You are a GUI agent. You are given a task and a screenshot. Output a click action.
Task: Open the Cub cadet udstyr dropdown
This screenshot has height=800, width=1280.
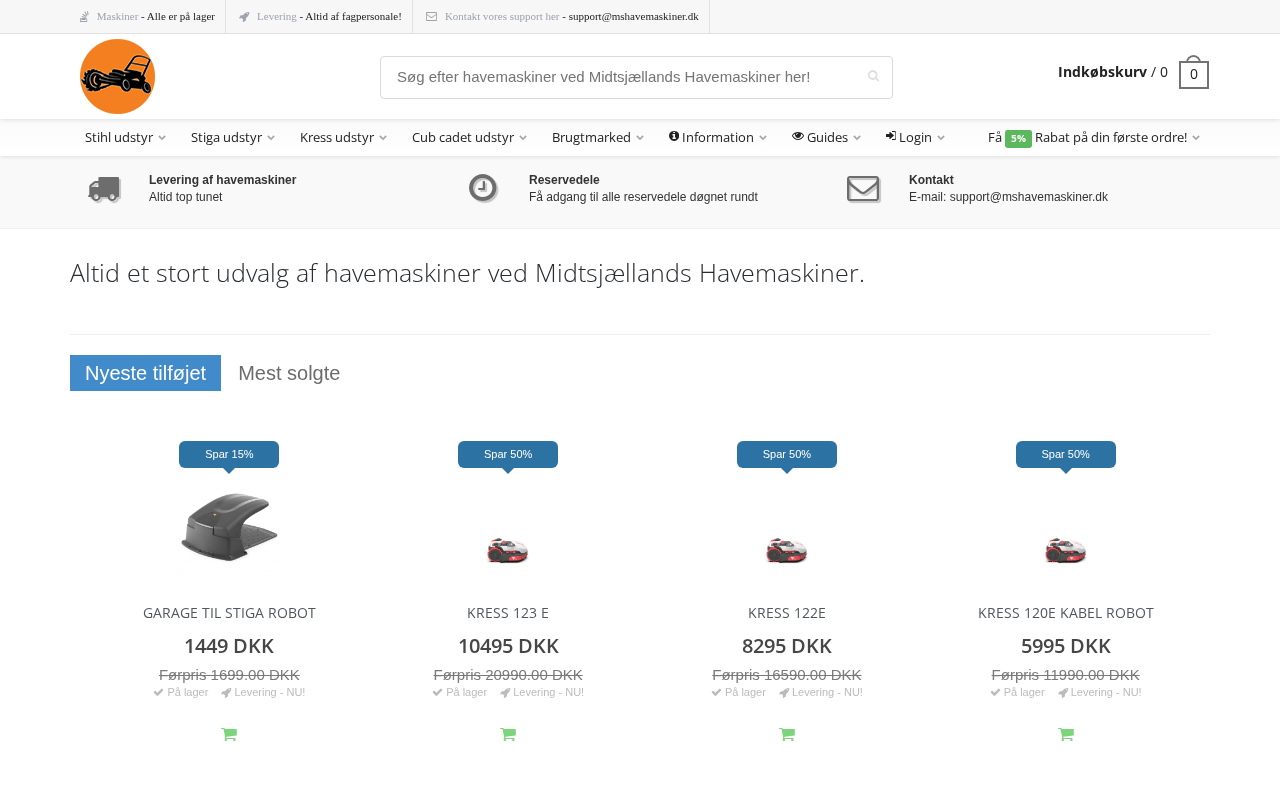[469, 138]
